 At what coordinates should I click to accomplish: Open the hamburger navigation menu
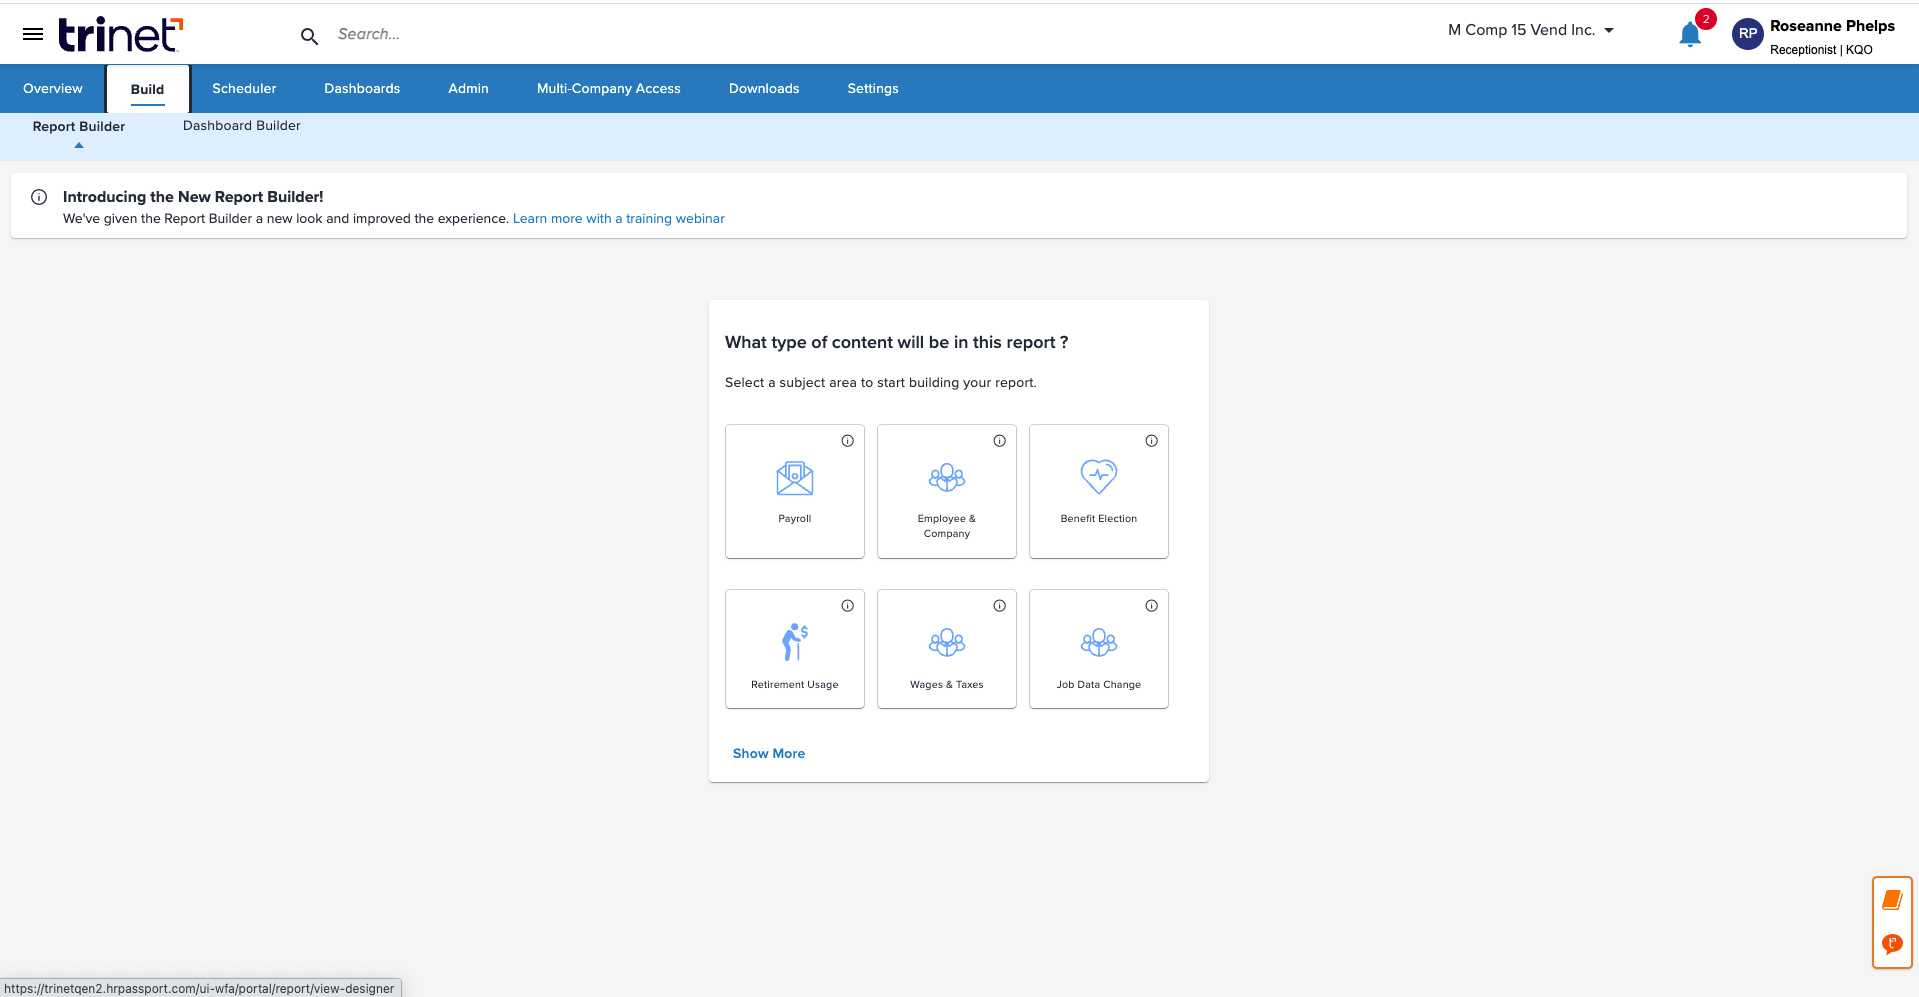(33, 32)
